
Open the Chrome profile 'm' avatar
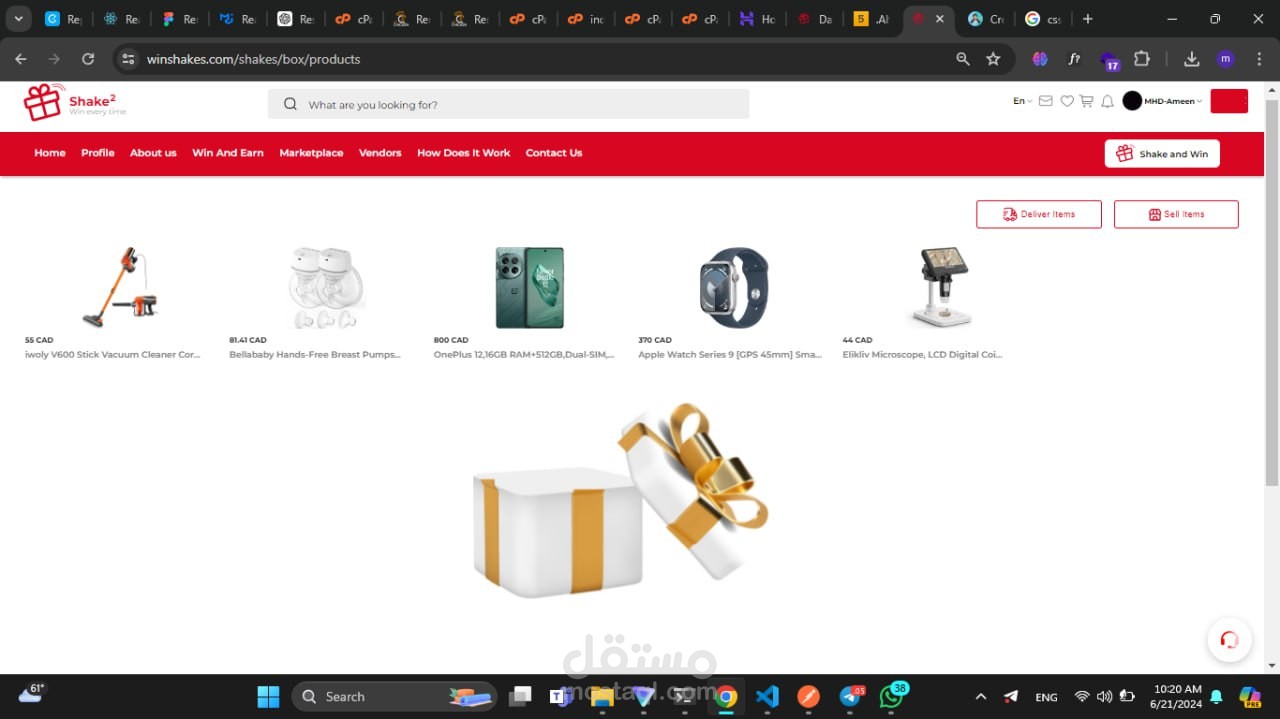[1225, 59]
